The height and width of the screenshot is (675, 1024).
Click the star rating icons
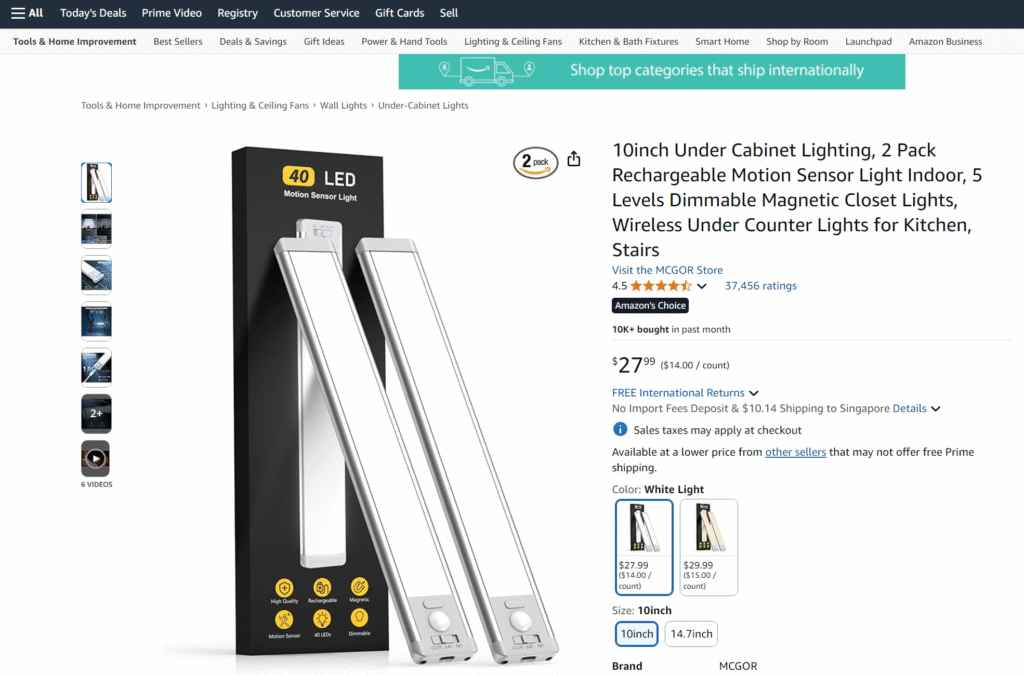click(660, 286)
